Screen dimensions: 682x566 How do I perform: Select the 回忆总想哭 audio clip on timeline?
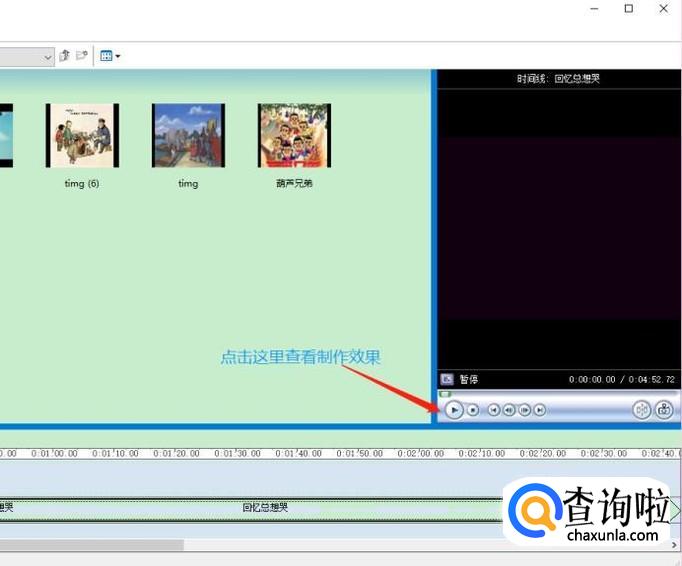pyautogui.click(x=265, y=508)
